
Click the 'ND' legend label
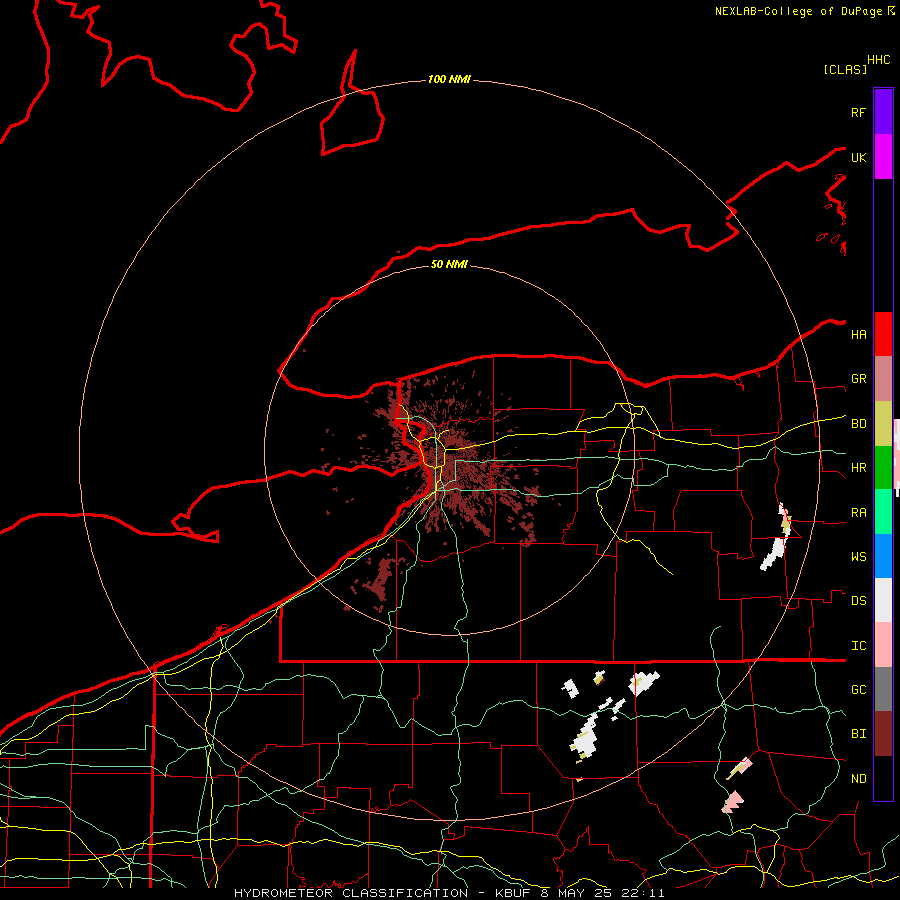click(858, 779)
